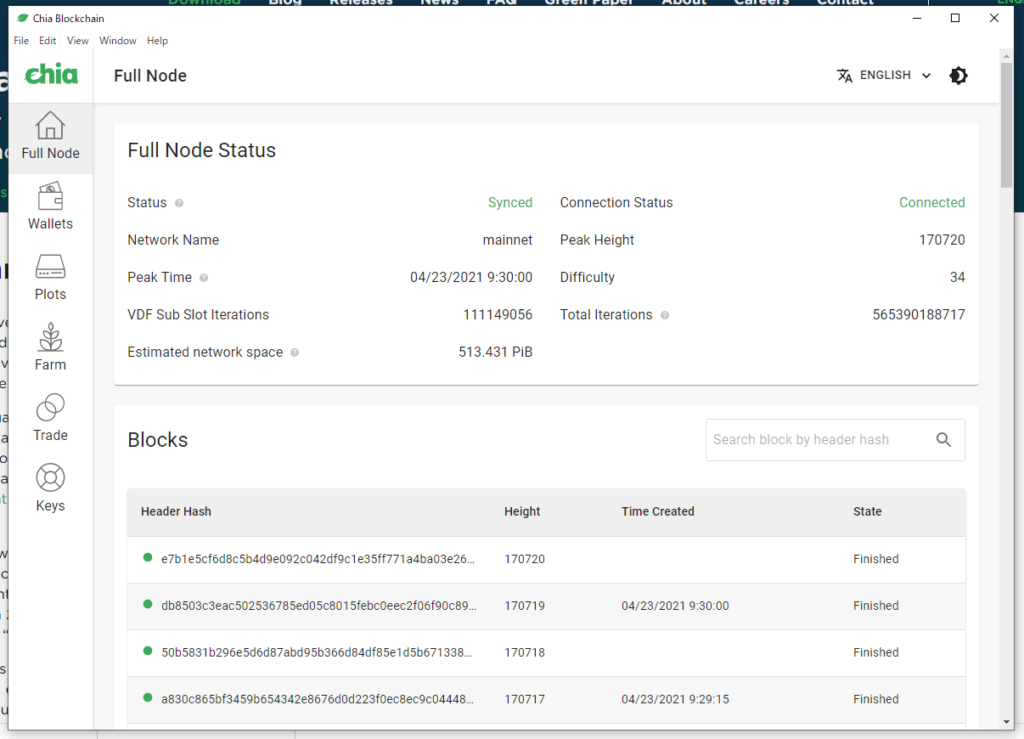Open the Help menu

157,41
